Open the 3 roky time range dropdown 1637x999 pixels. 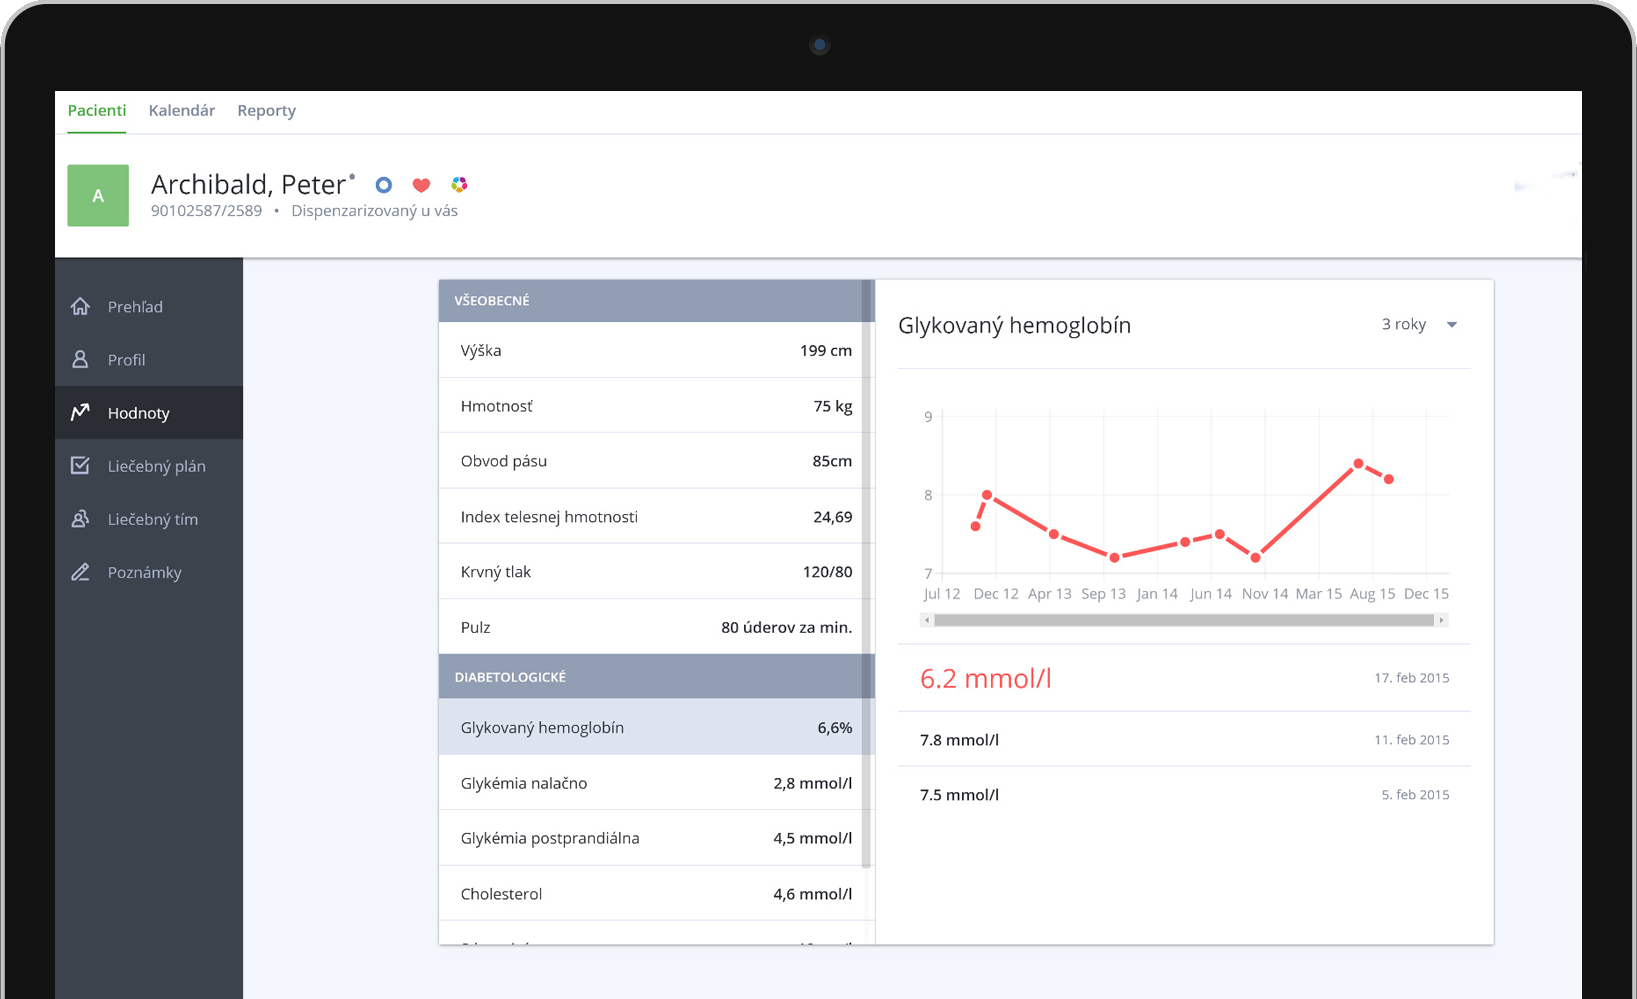pos(1419,325)
